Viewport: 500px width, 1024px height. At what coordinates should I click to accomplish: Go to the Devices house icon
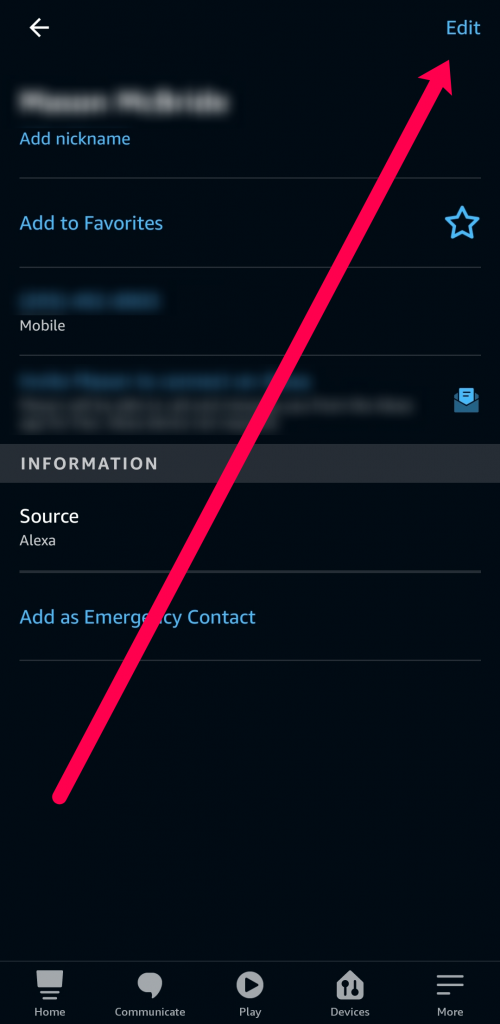point(350,984)
